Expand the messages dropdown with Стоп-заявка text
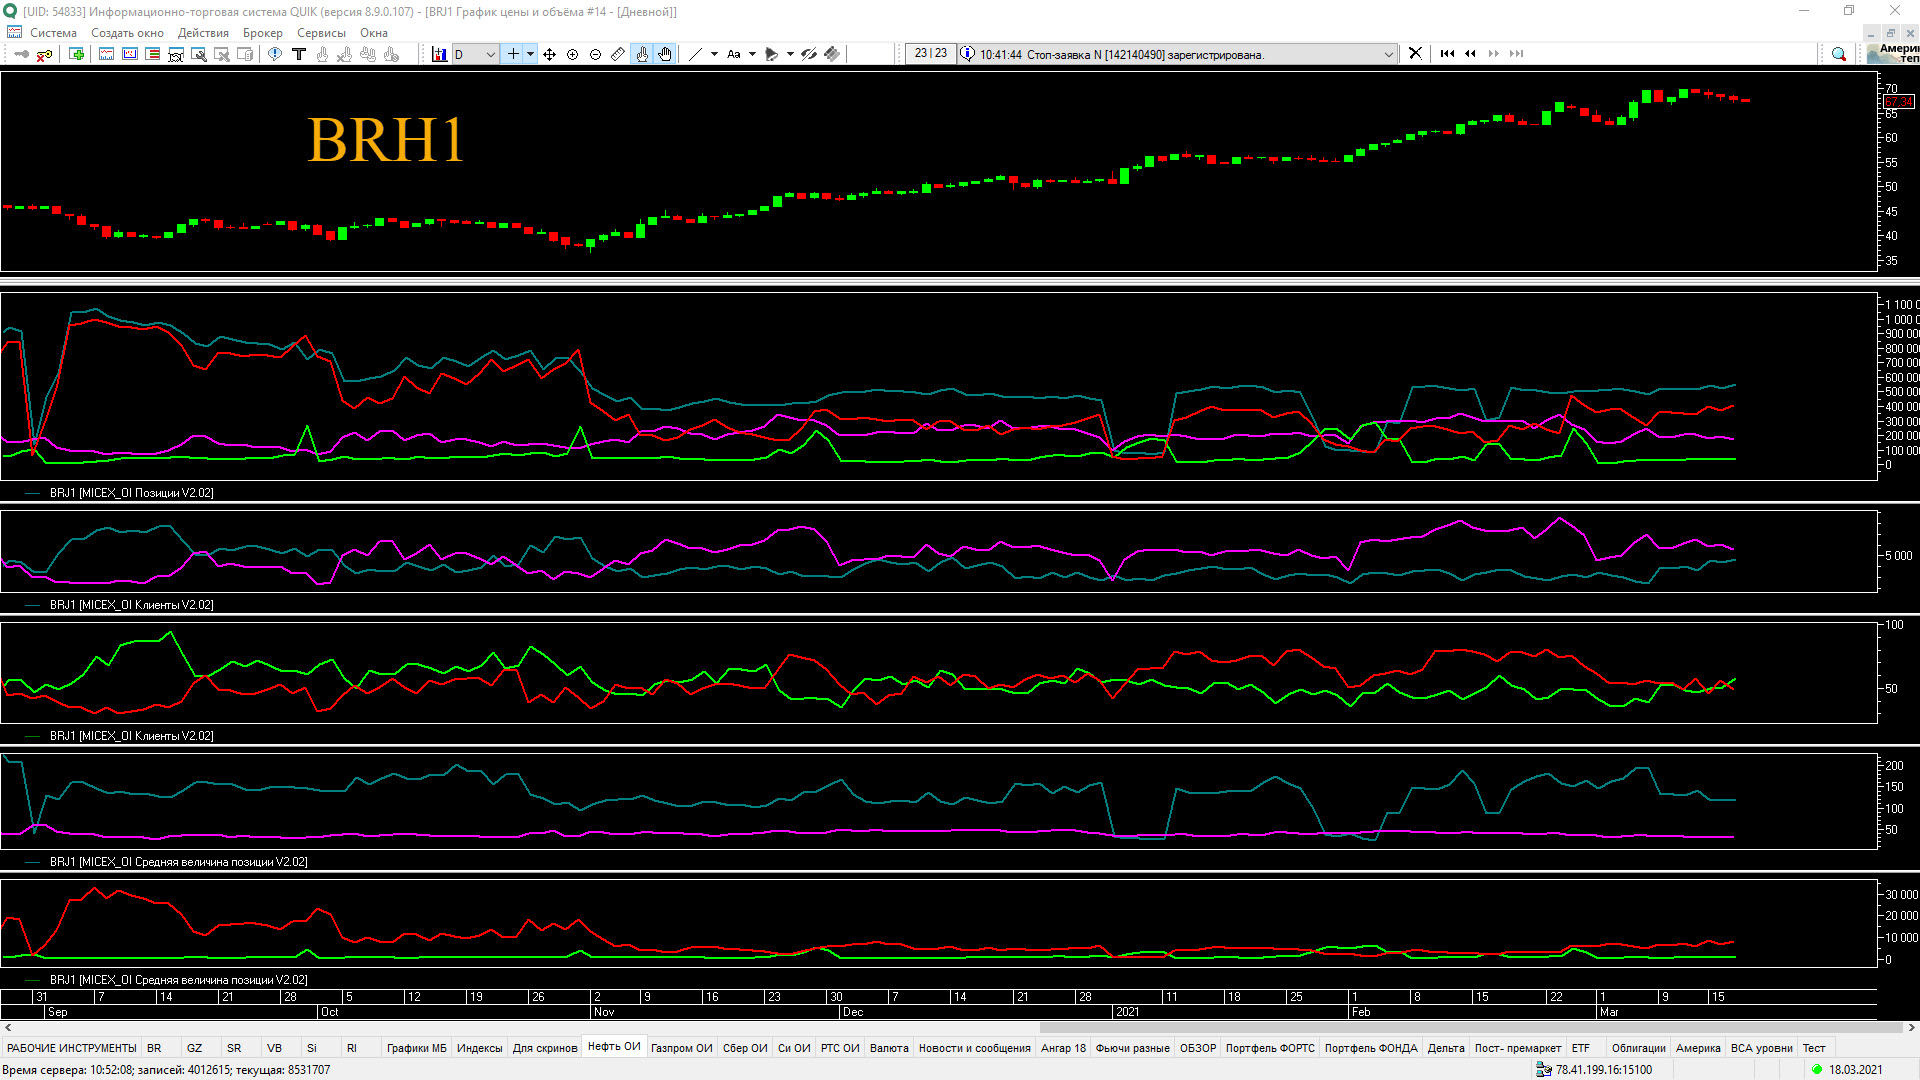 tap(1388, 54)
